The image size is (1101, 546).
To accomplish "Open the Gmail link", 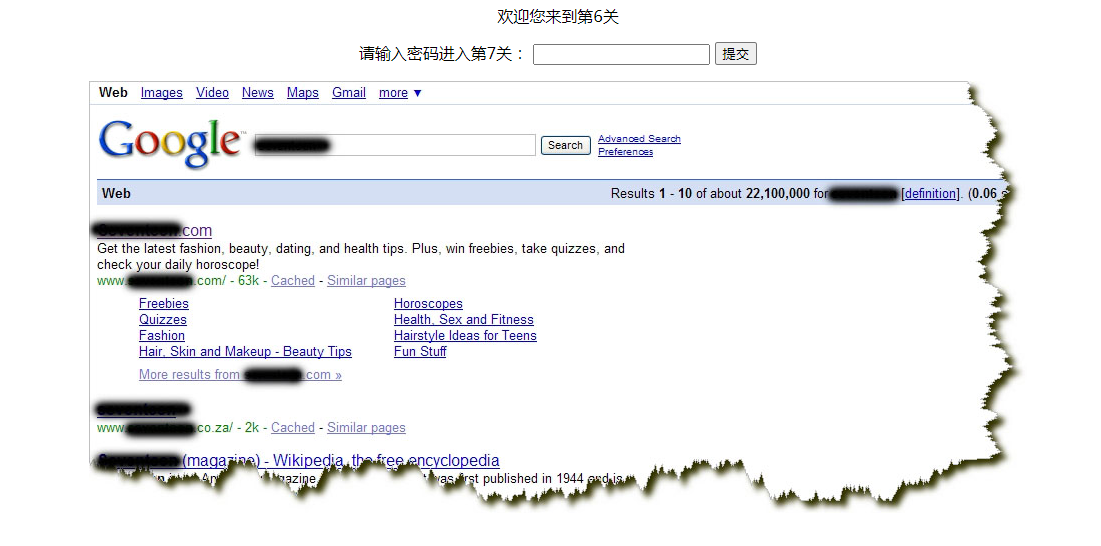I will coord(349,93).
